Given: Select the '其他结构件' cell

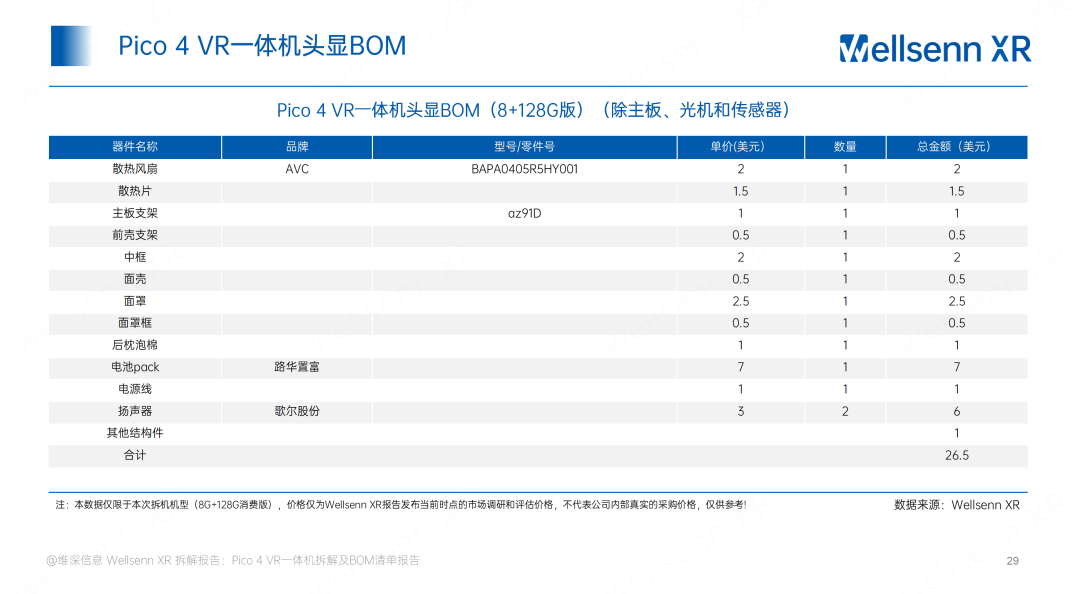Looking at the screenshot, I should pos(135,433).
